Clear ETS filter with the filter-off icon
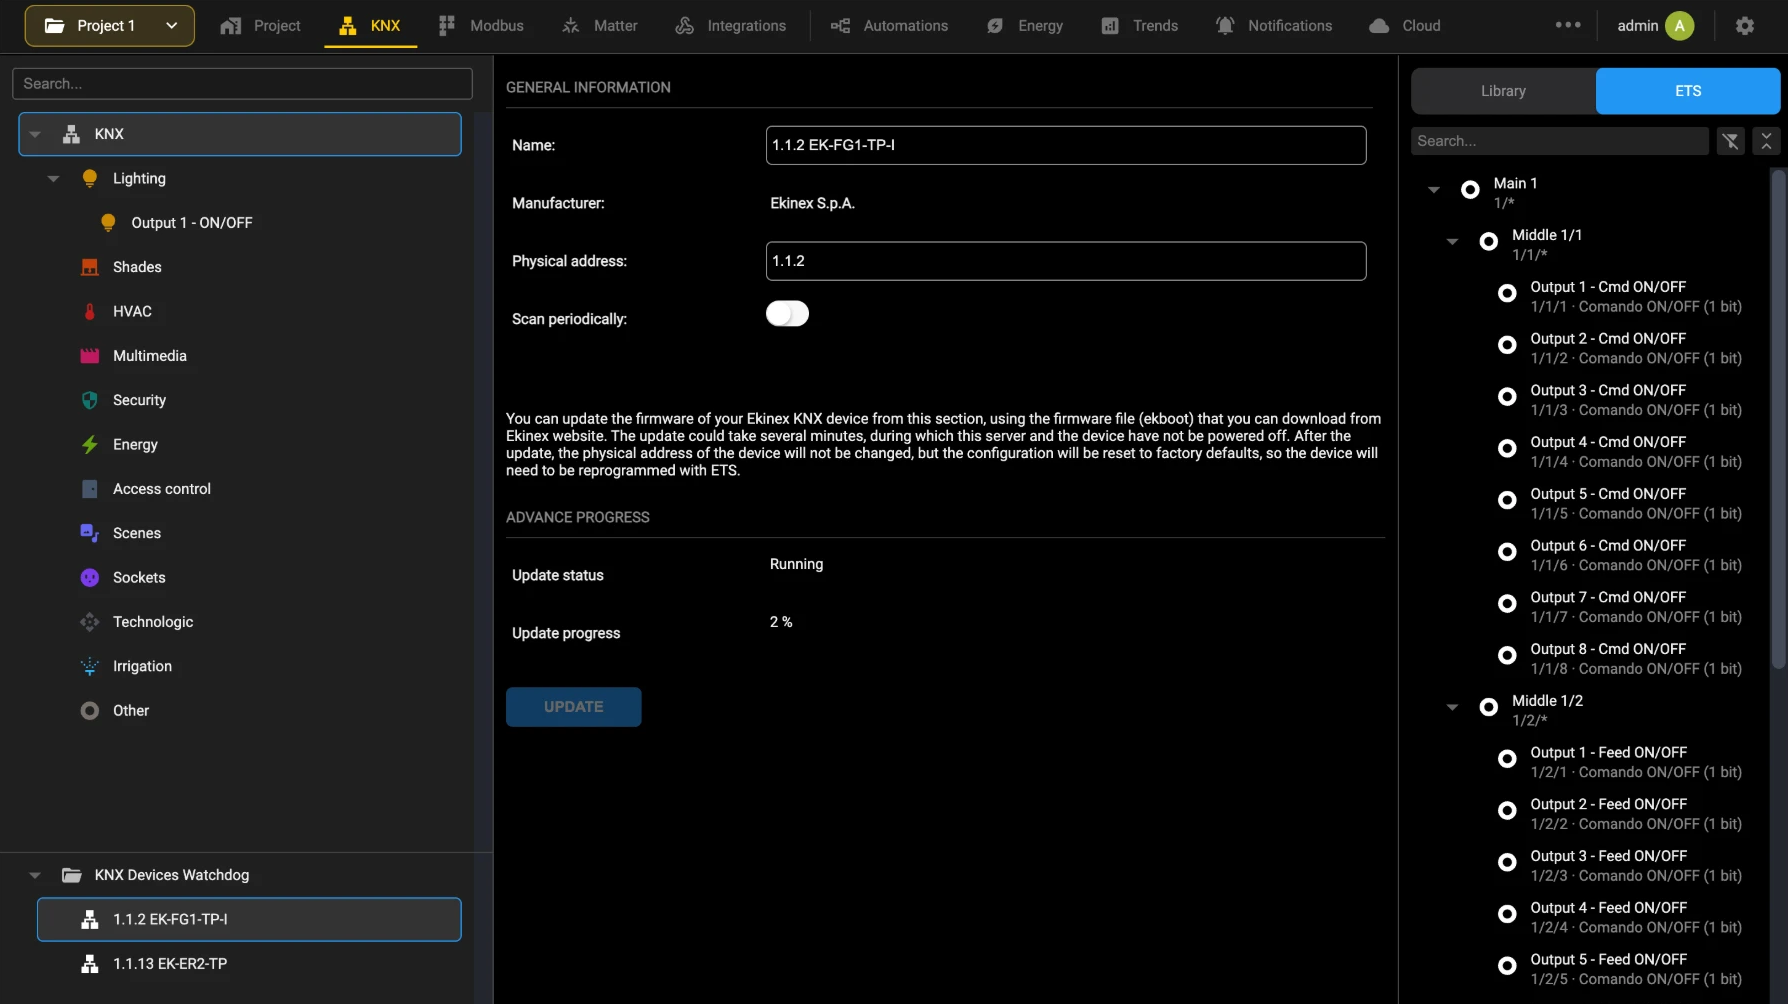Viewport: 1788px width, 1004px height. coord(1731,141)
